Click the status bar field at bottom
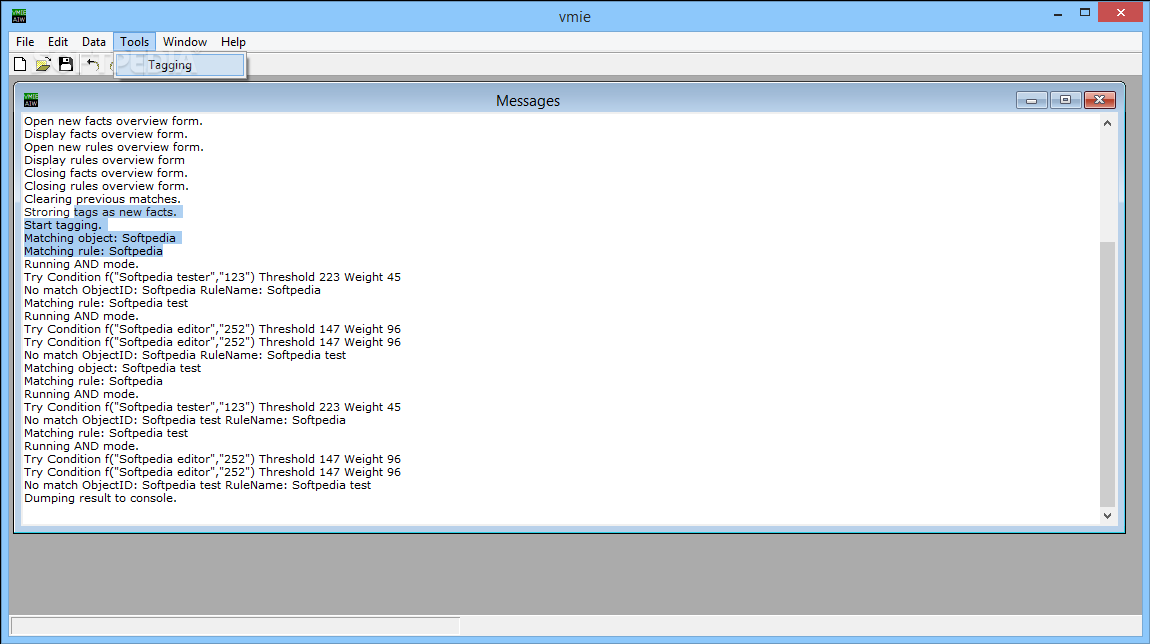The width and height of the screenshot is (1150, 644). 235,626
